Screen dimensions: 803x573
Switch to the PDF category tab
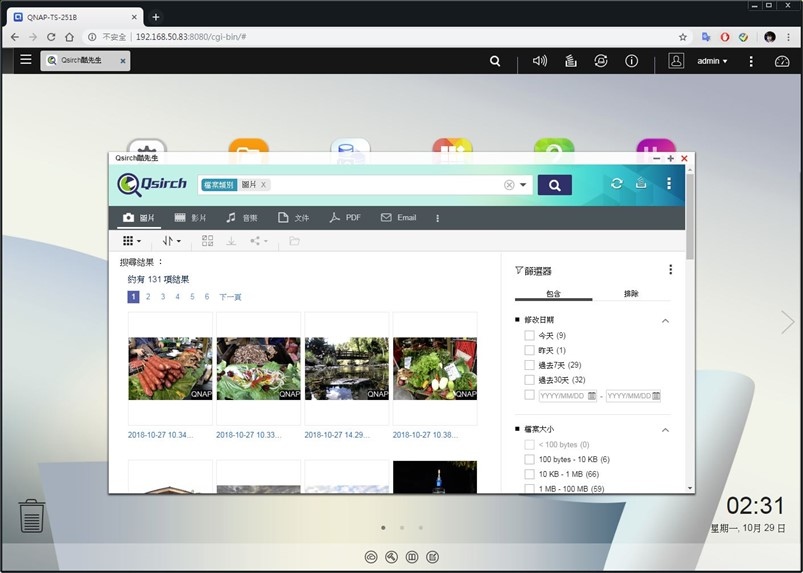345,218
